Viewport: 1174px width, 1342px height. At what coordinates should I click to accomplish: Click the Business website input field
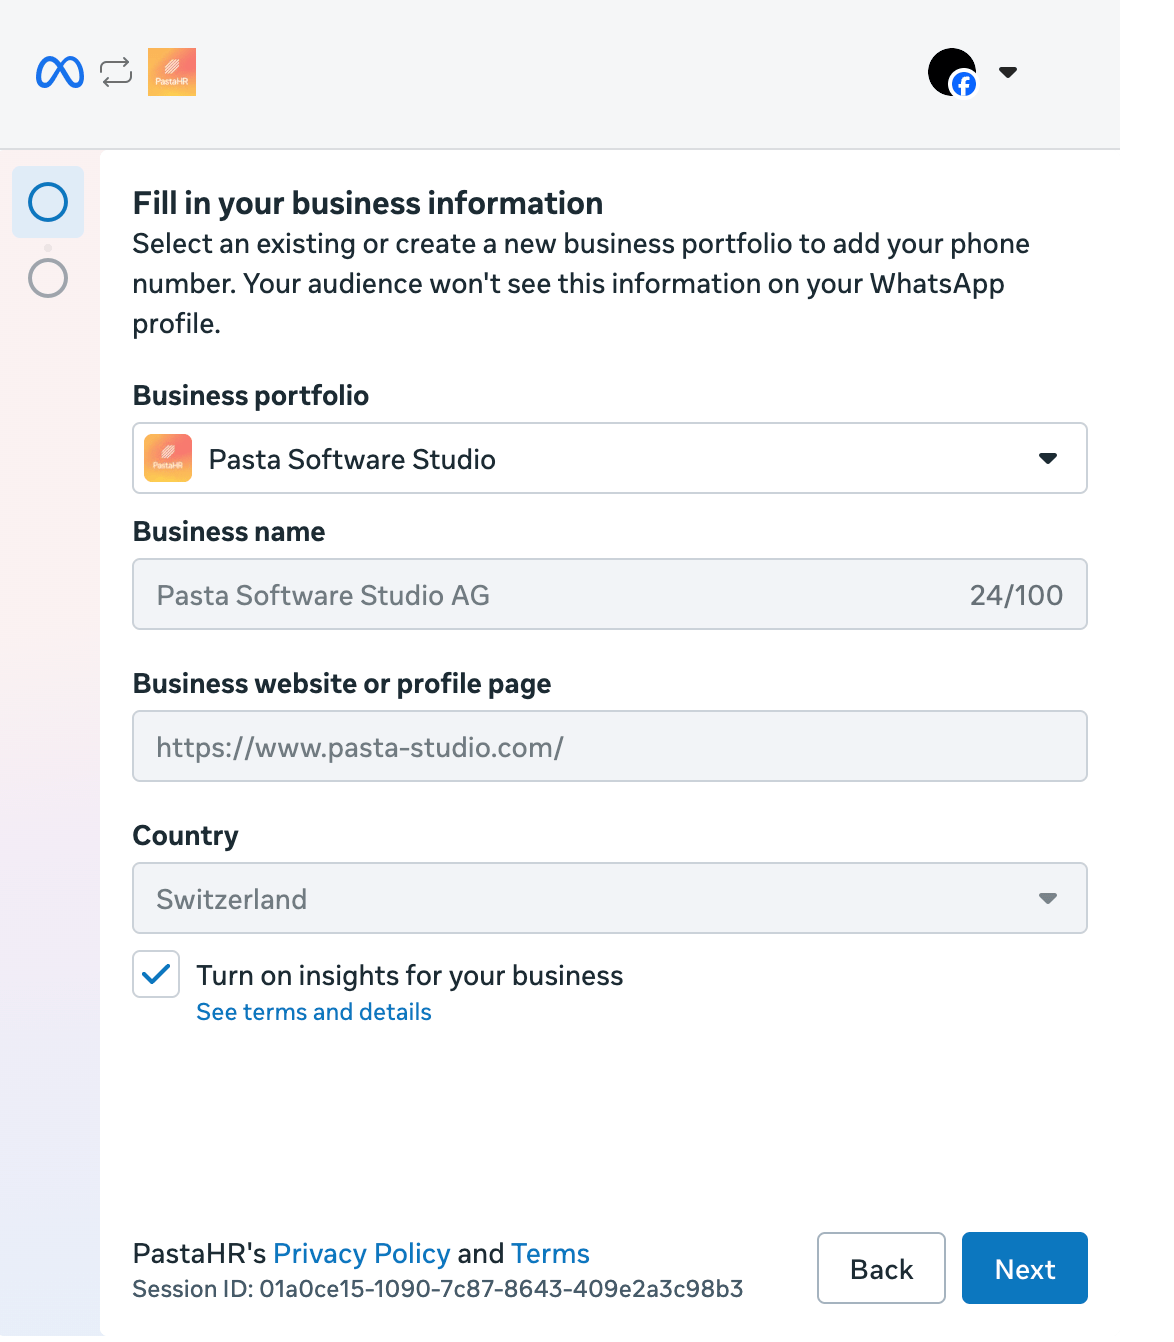[x=610, y=746]
